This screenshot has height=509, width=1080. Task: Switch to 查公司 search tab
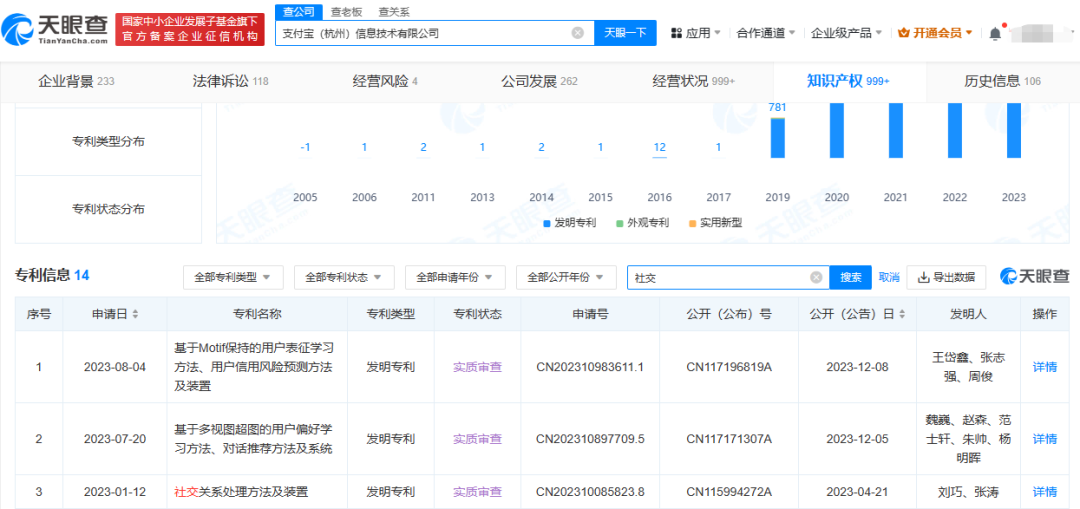coord(299,11)
